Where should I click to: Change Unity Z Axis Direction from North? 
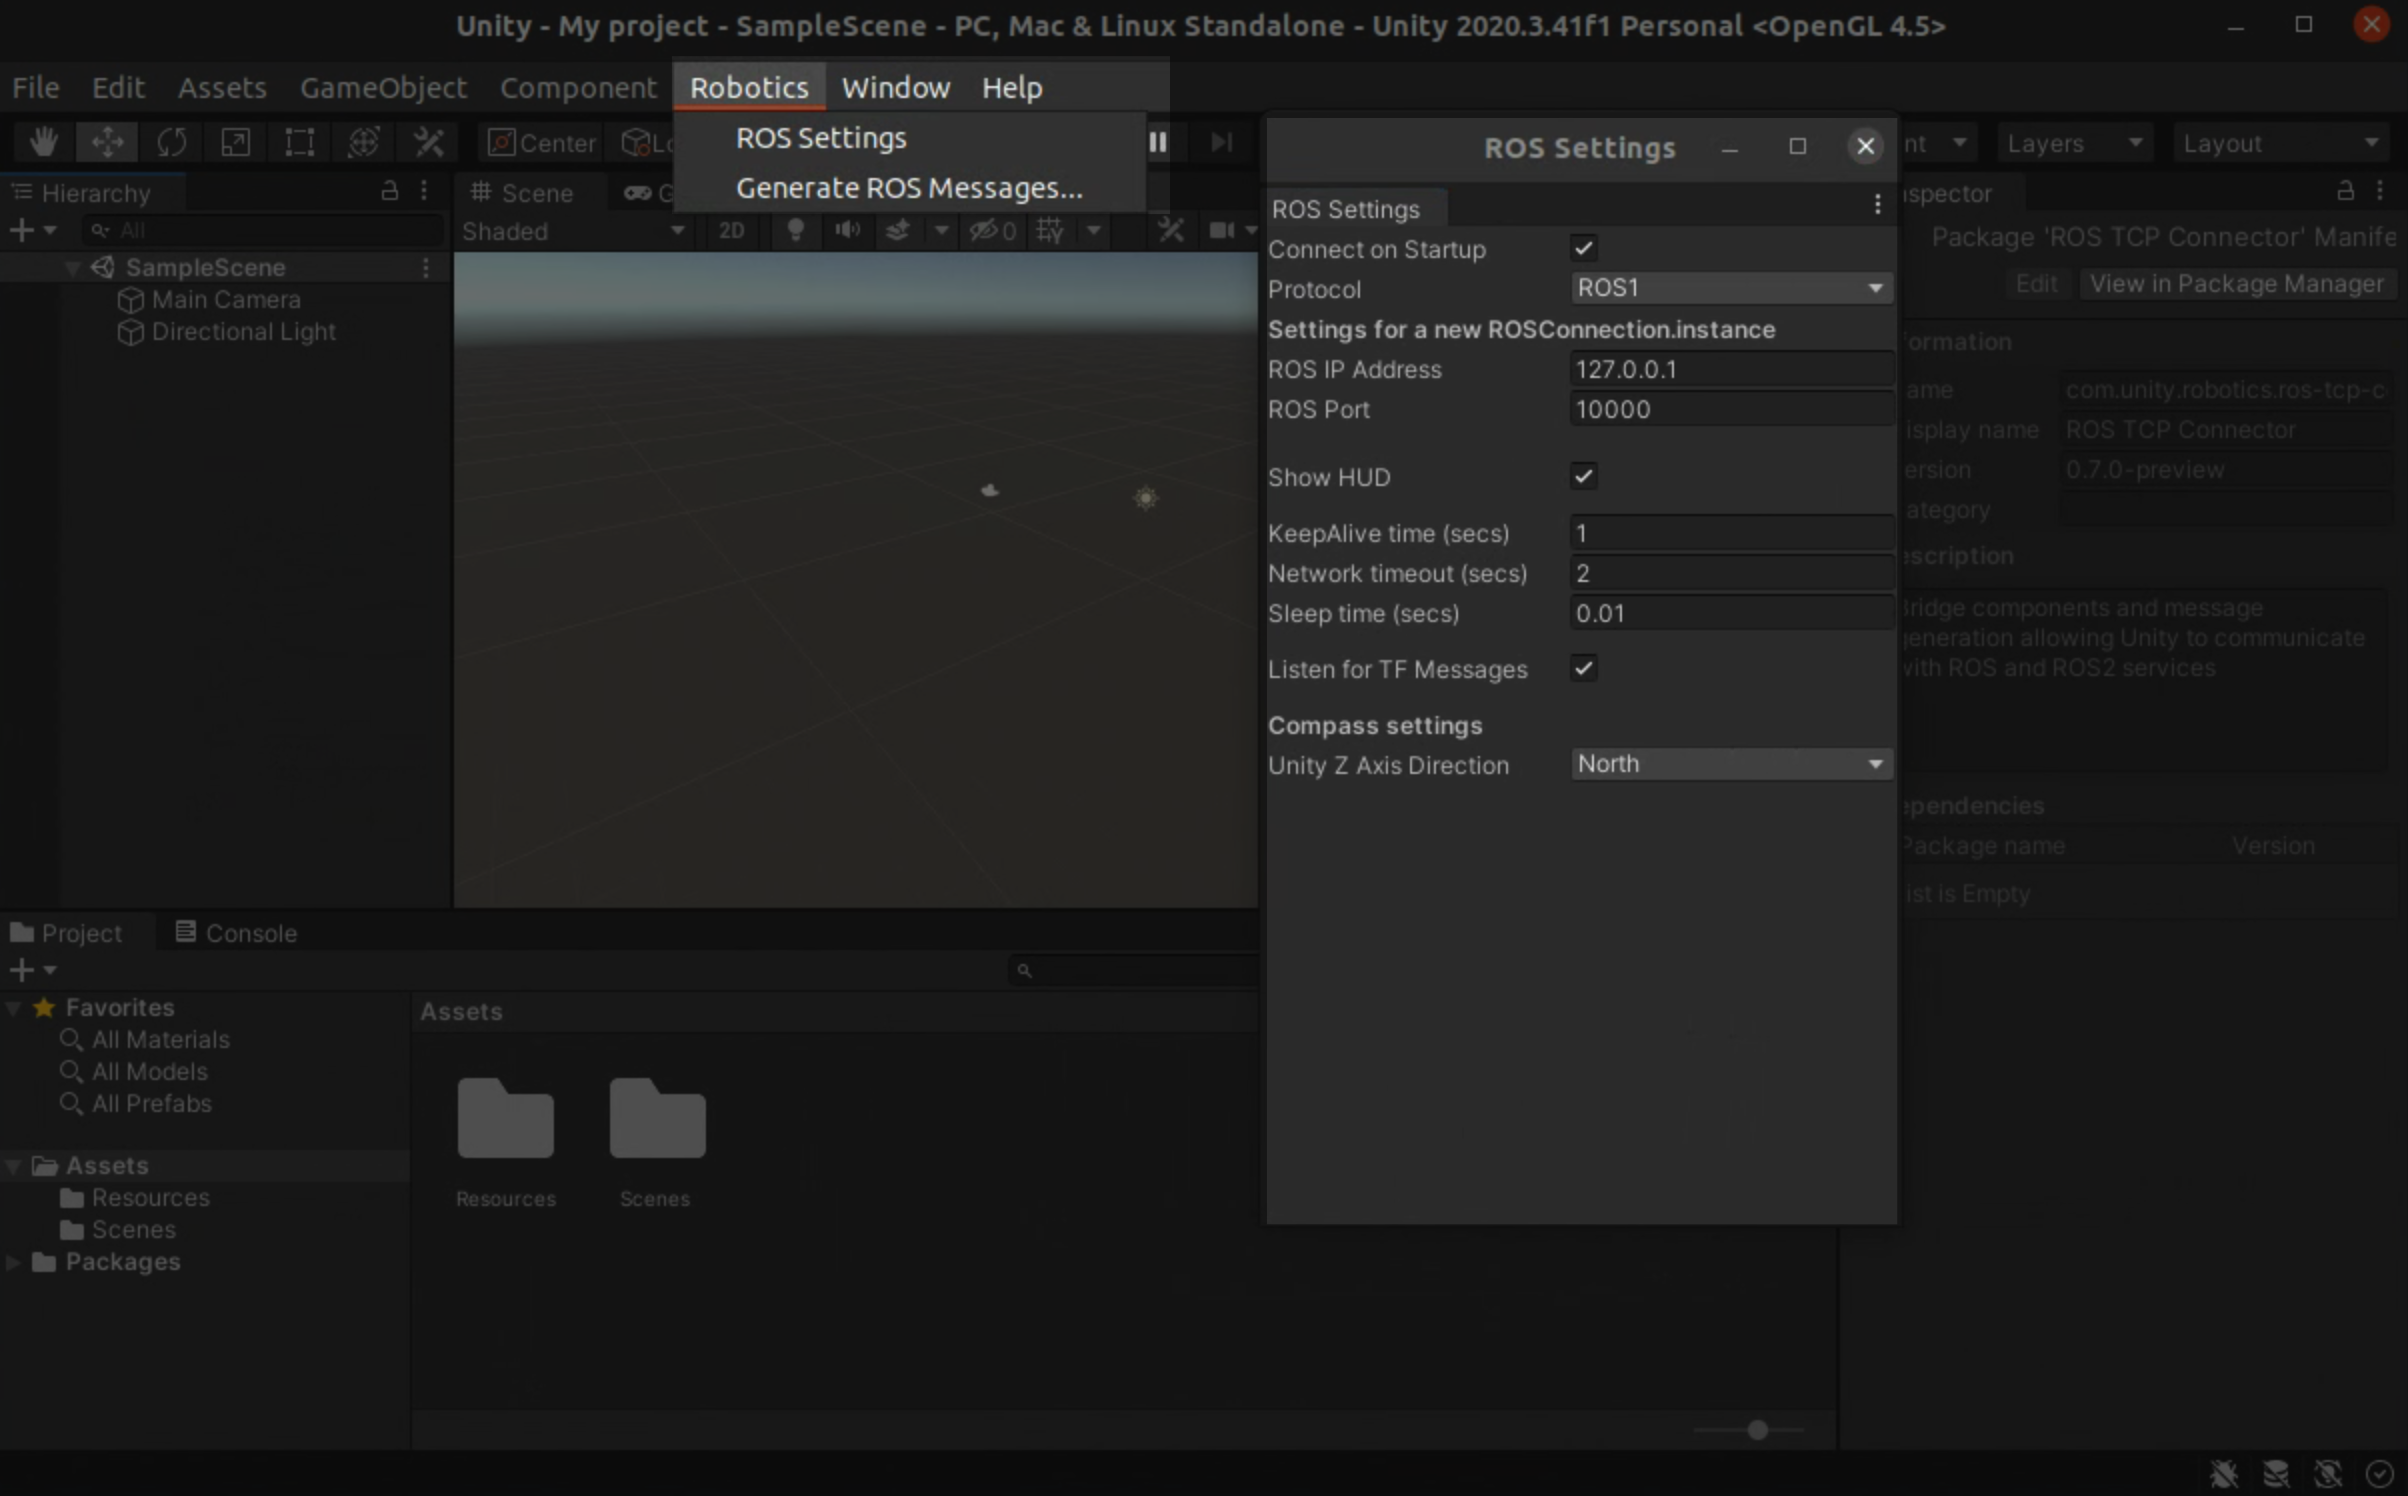tap(1731, 763)
